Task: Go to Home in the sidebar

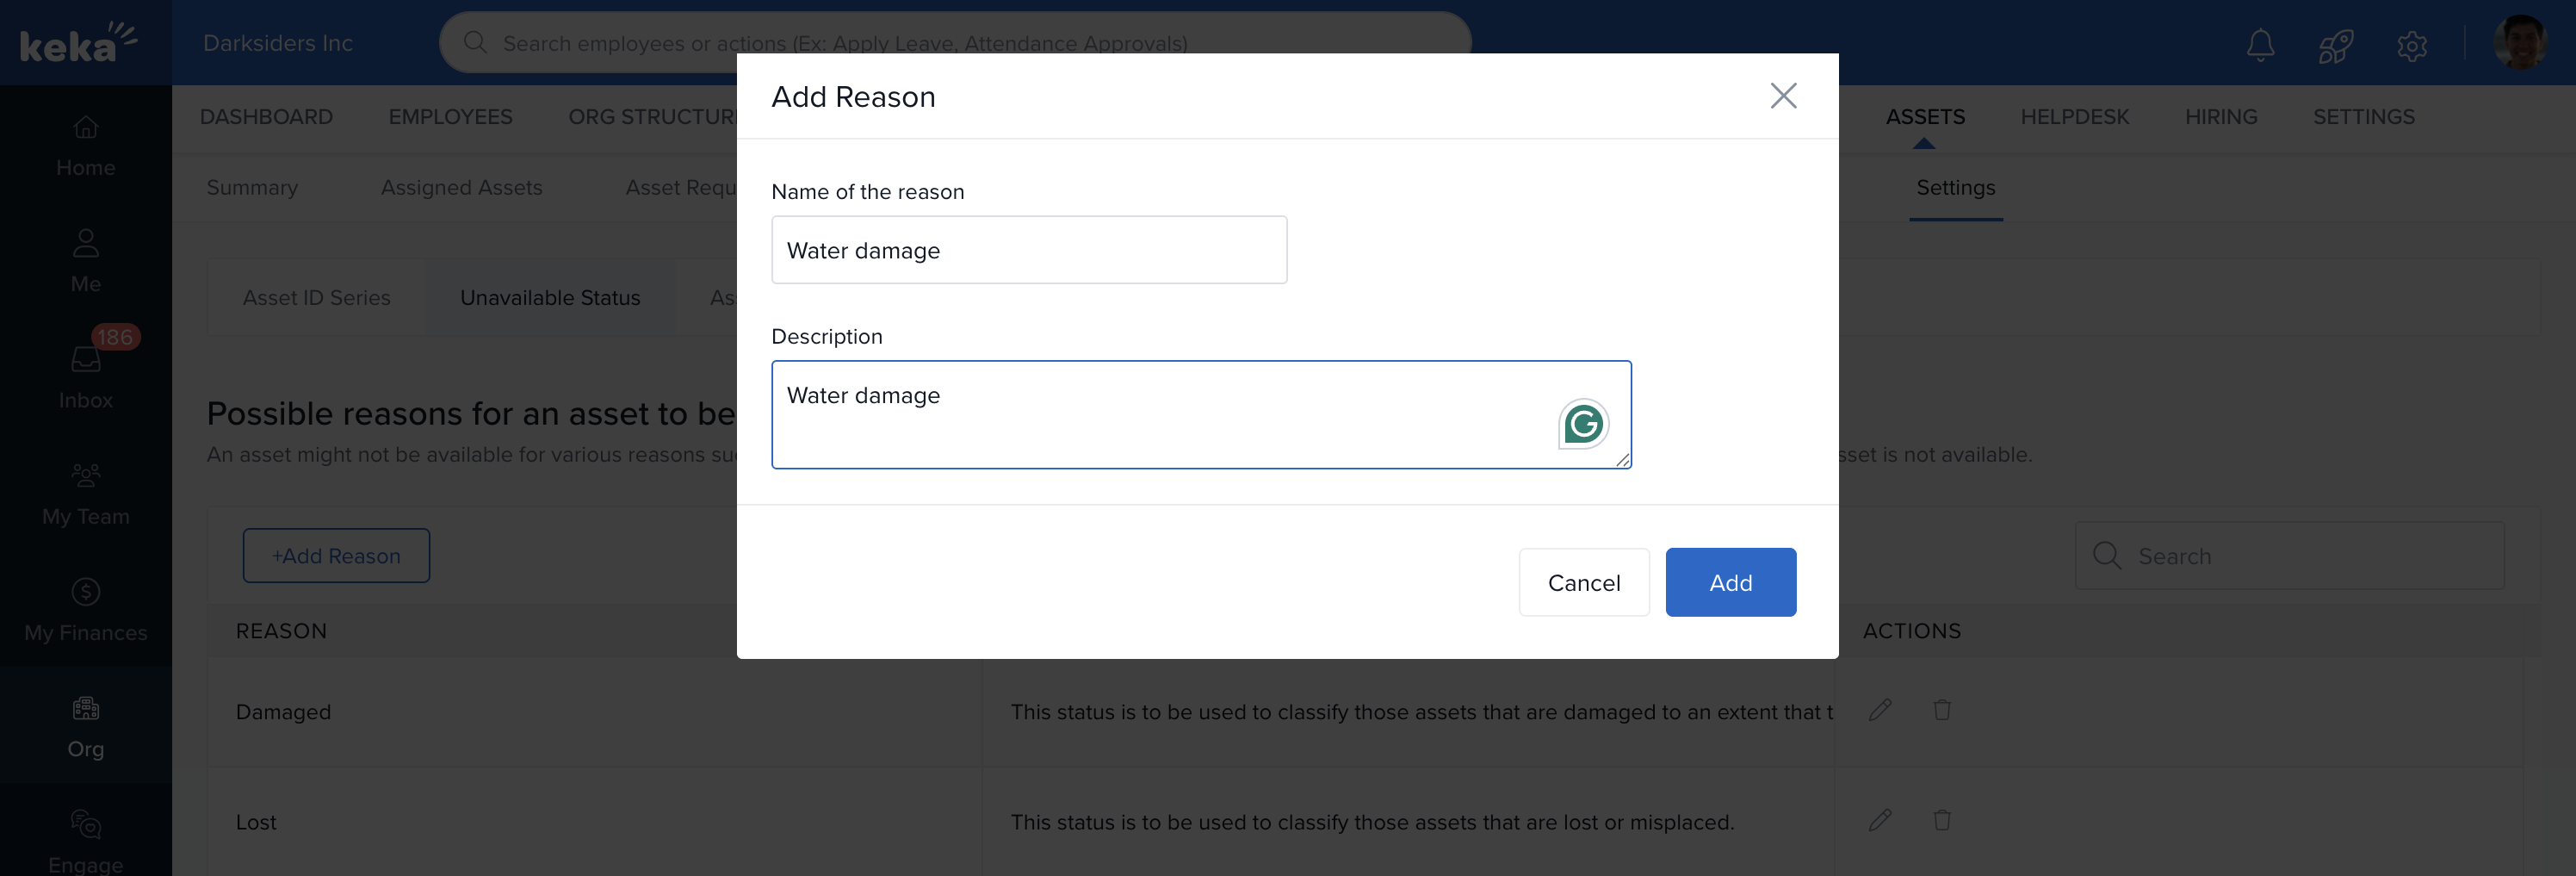Action: [86, 145]
